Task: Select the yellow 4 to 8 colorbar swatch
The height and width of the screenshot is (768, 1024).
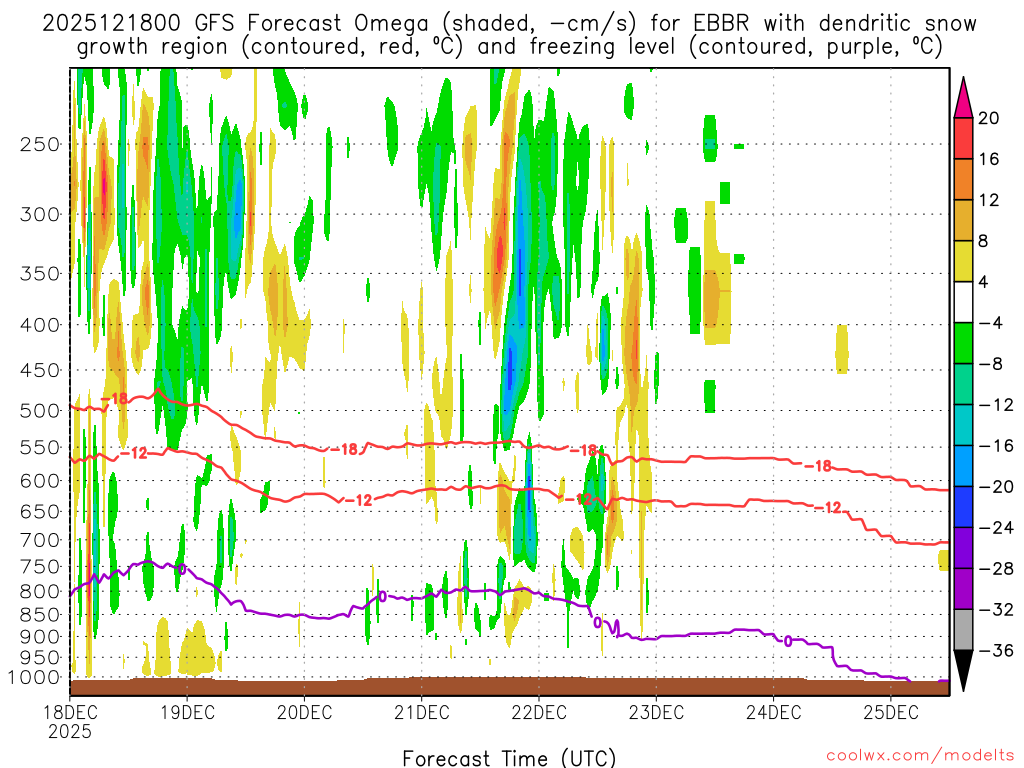Action: tap(963, 261)
